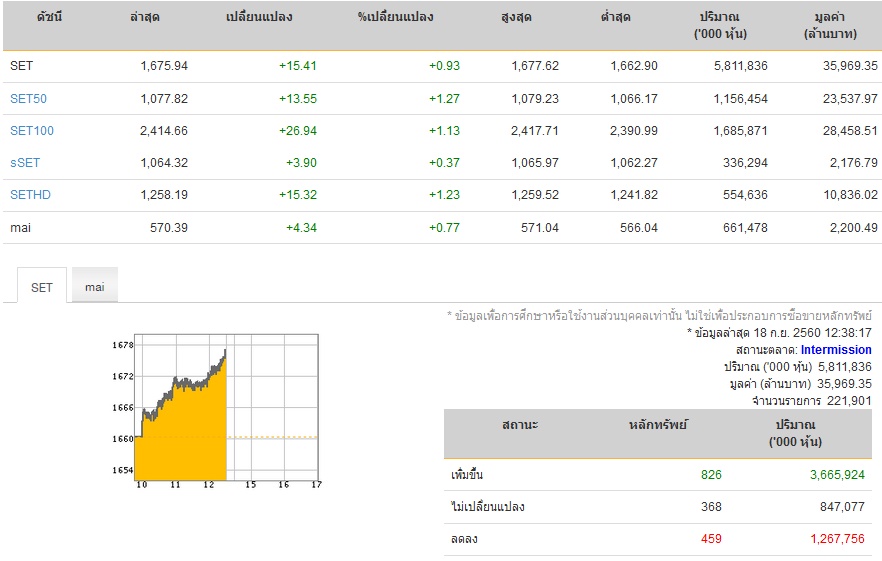Open the SET50 index link
The height and width of the screenshot is (561, 882).
pyautogui.click(x=28, y=98)
